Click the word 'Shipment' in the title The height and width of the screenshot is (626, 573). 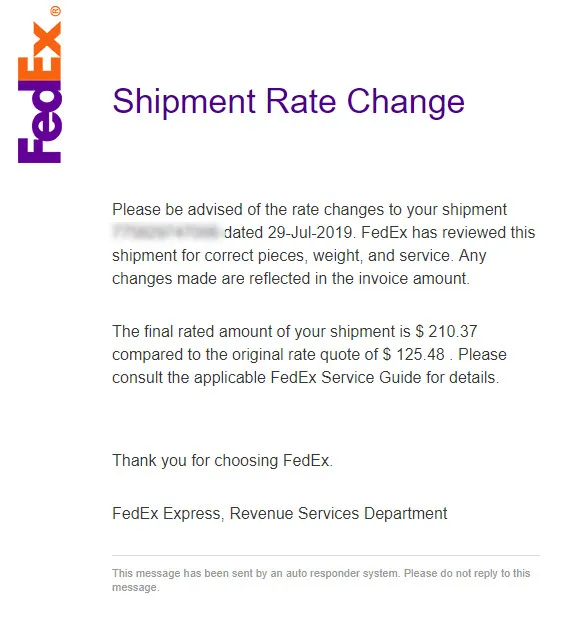pyautogui.click(x=184, y=102)
